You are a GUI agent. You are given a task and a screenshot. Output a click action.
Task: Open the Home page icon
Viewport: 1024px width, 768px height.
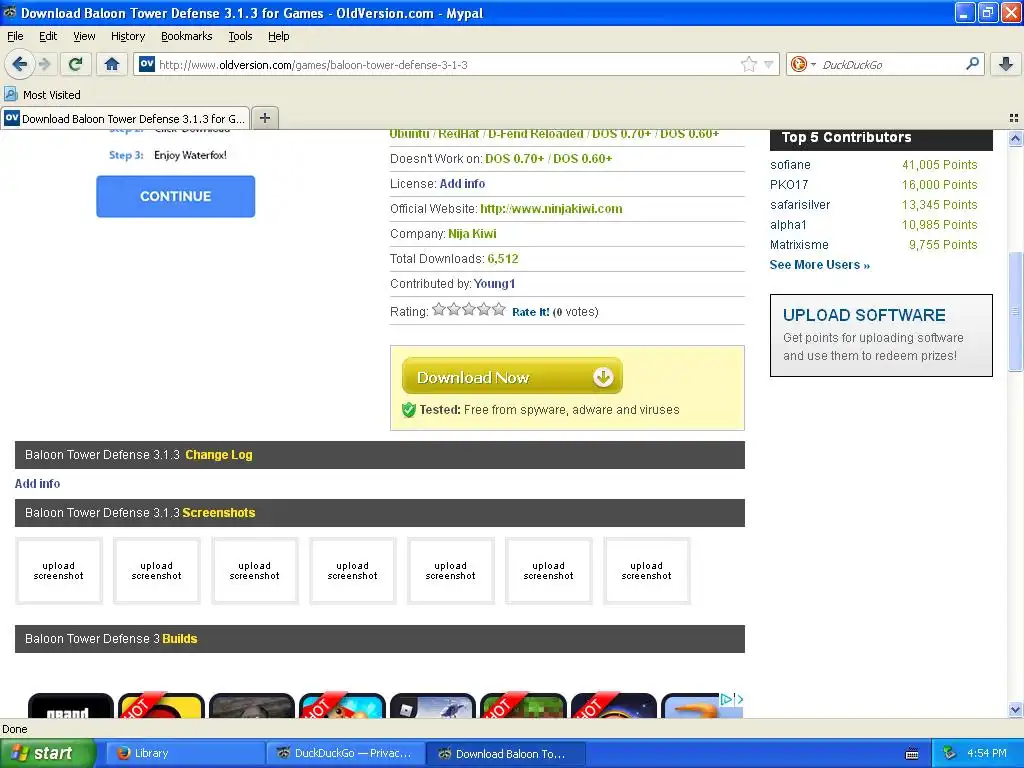[112, 64]
